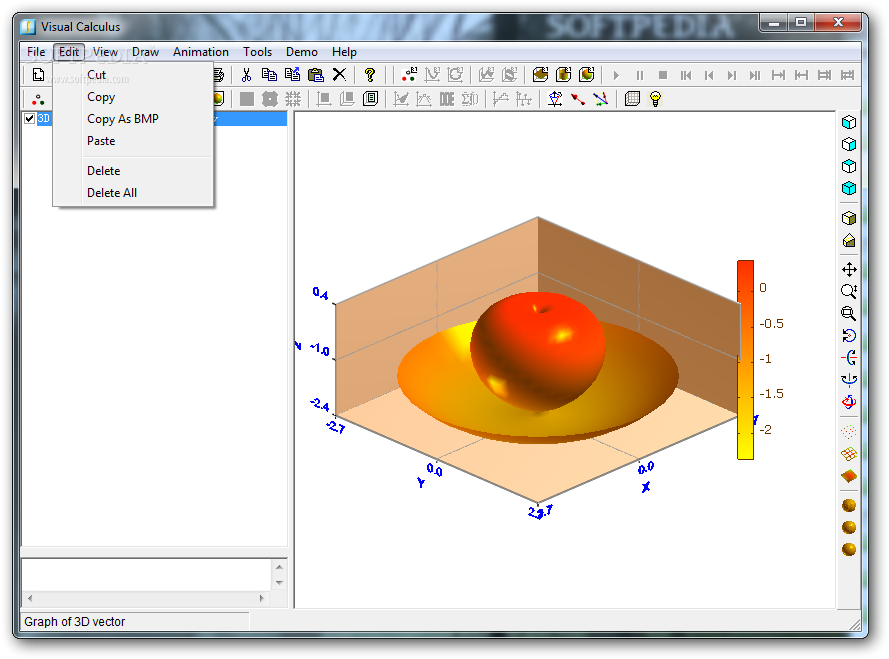This screenshot has width=889, height=659.
Task: Open the Demo menu
Action: tap(302, 52)
